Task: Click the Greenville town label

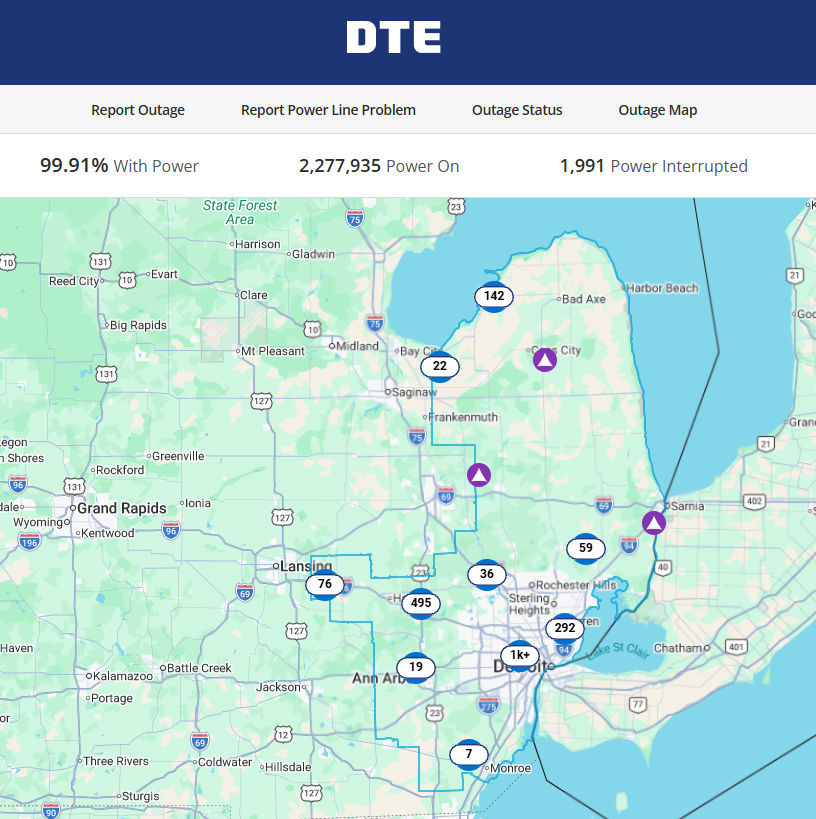Action: pyautogui.click(x=178, y=456)
